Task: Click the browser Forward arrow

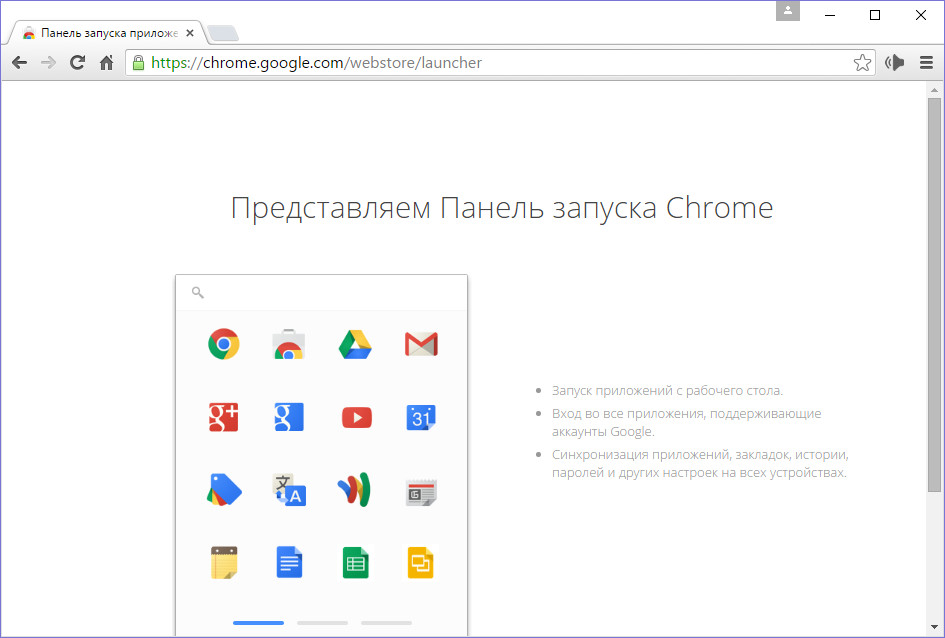Action: tap(48, 62)
